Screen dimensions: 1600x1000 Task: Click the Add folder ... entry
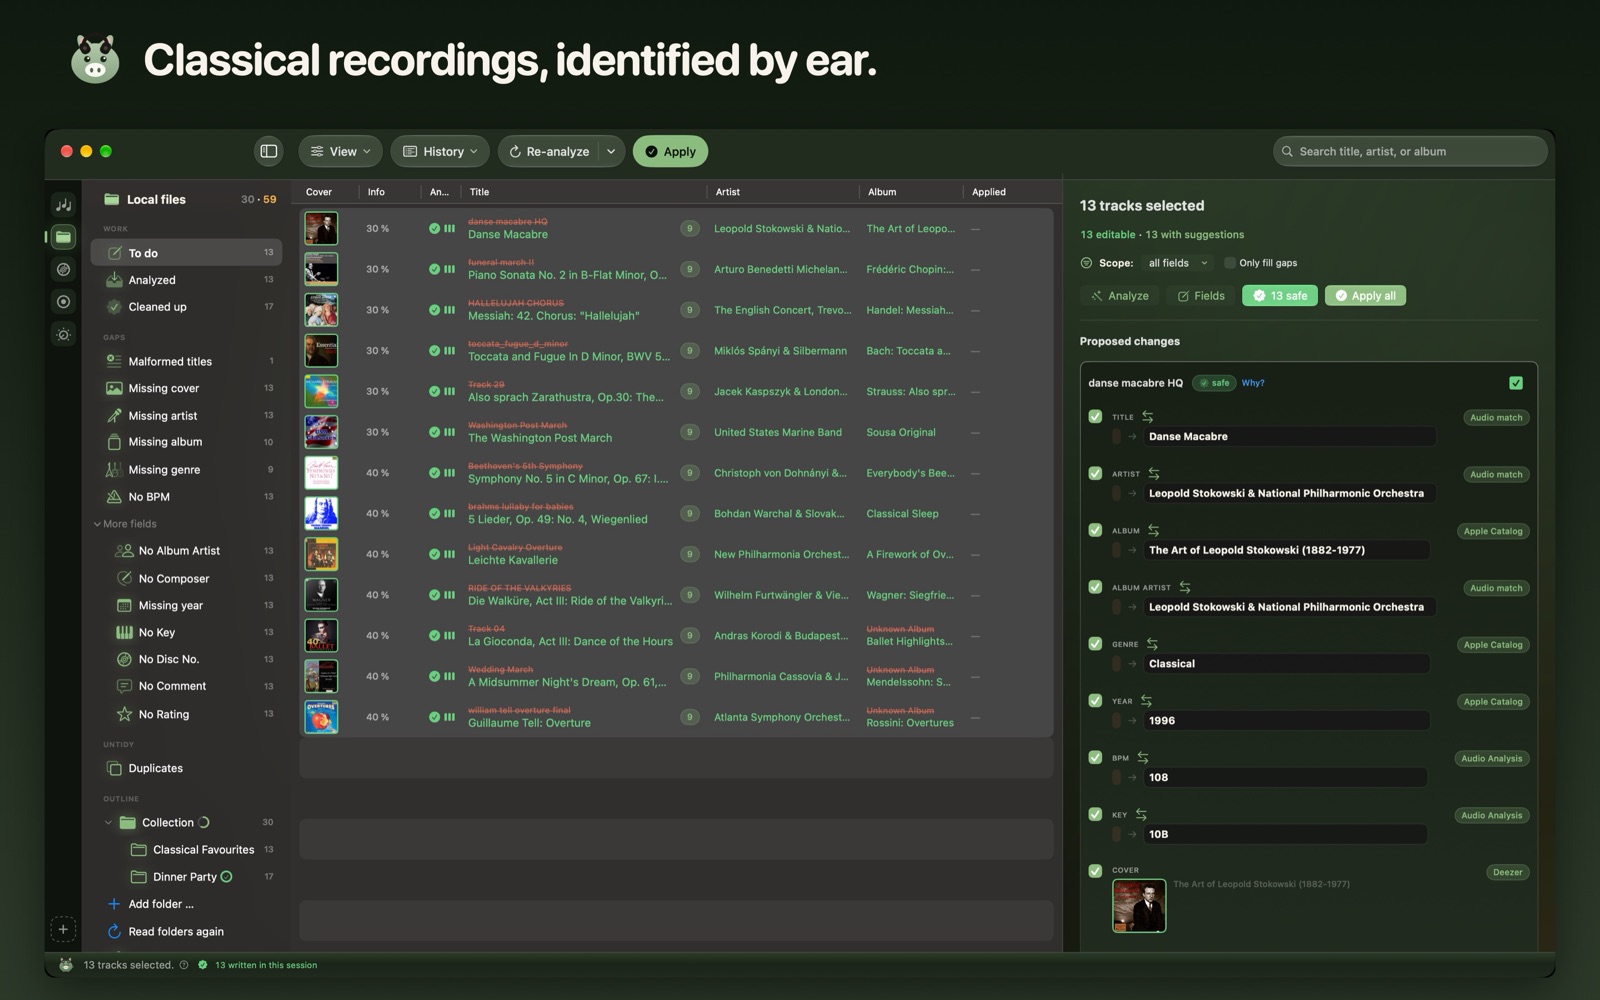(x=161, y=904)
